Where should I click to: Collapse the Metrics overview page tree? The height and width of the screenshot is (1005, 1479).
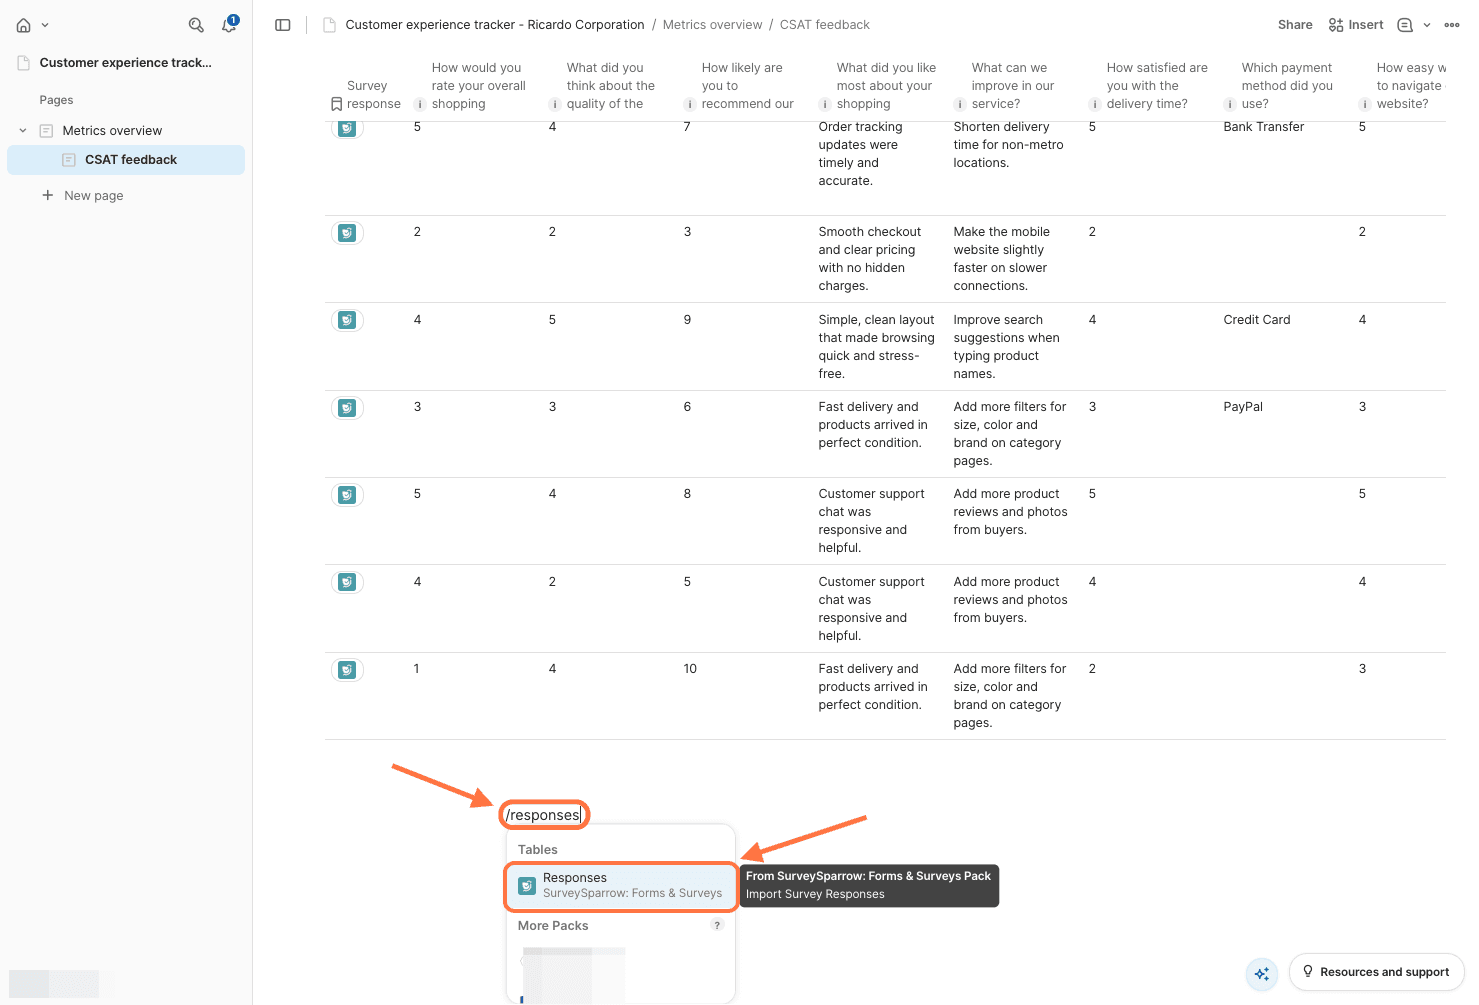coord(23,131)
